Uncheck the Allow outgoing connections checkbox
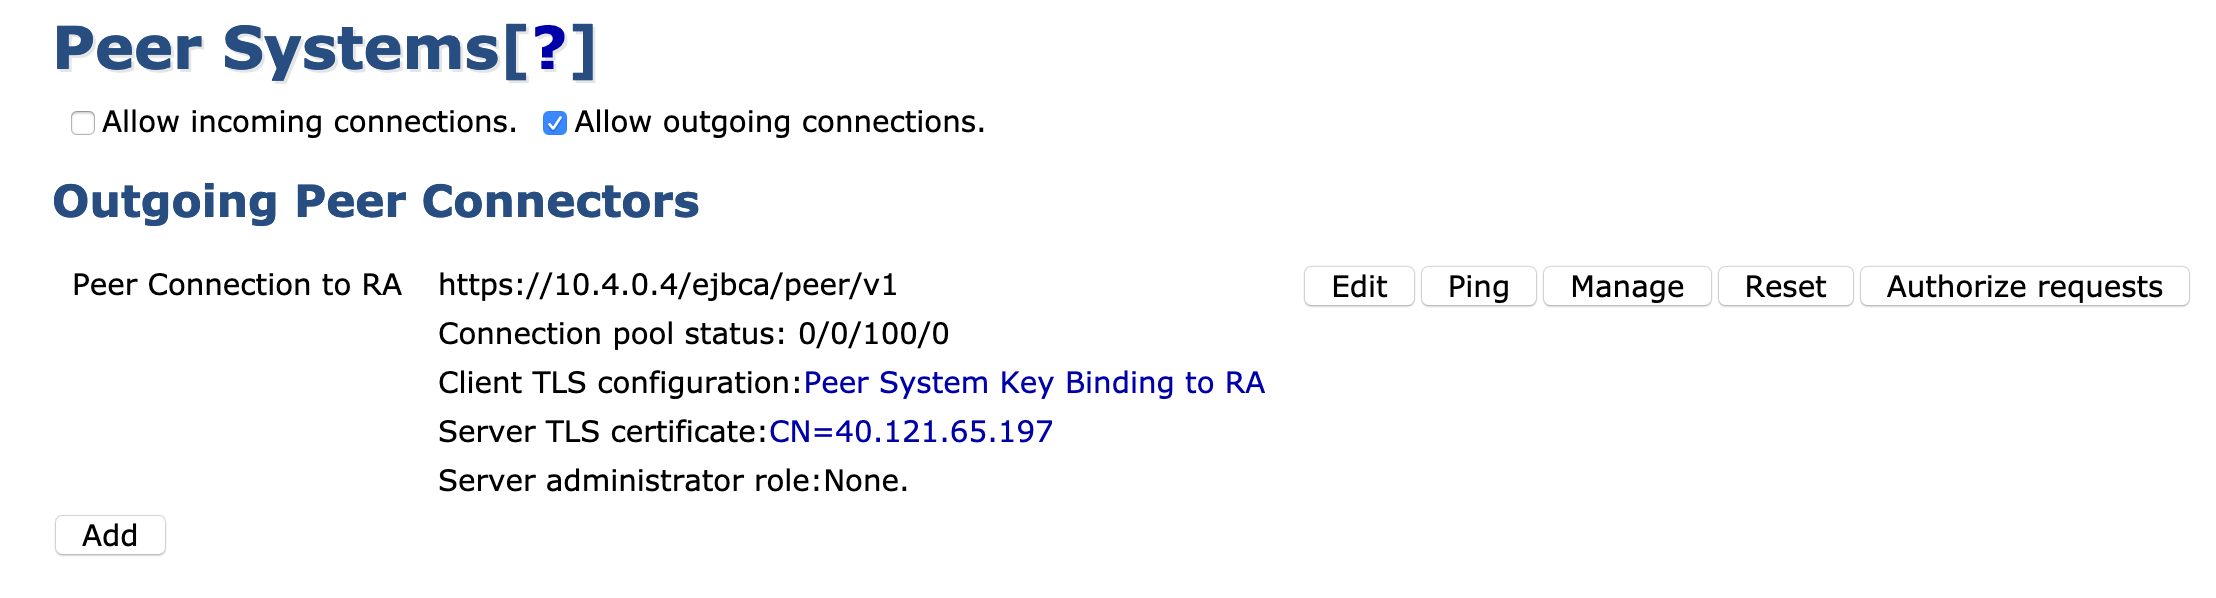This screenshot has height=598, width=2216. point(555,123)
